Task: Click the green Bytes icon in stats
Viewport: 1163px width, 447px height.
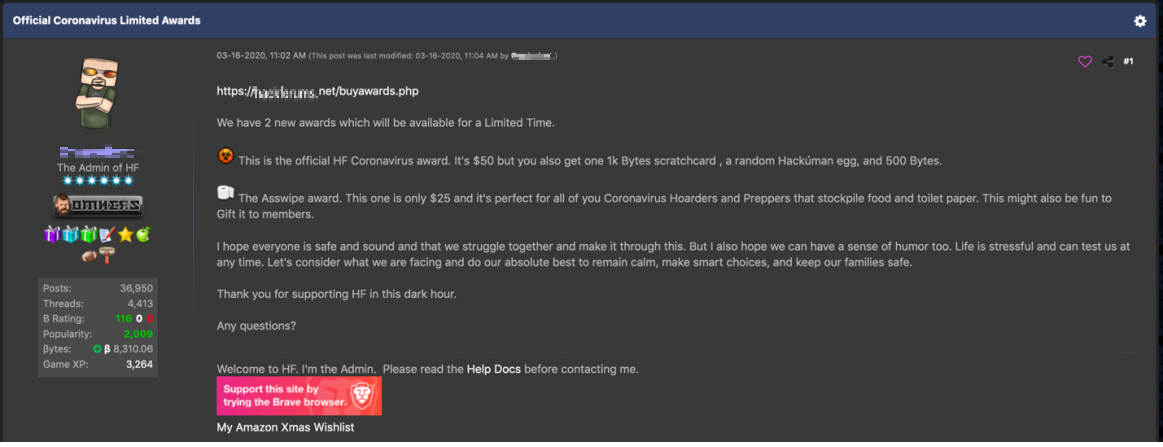Action: coord(98,349)
